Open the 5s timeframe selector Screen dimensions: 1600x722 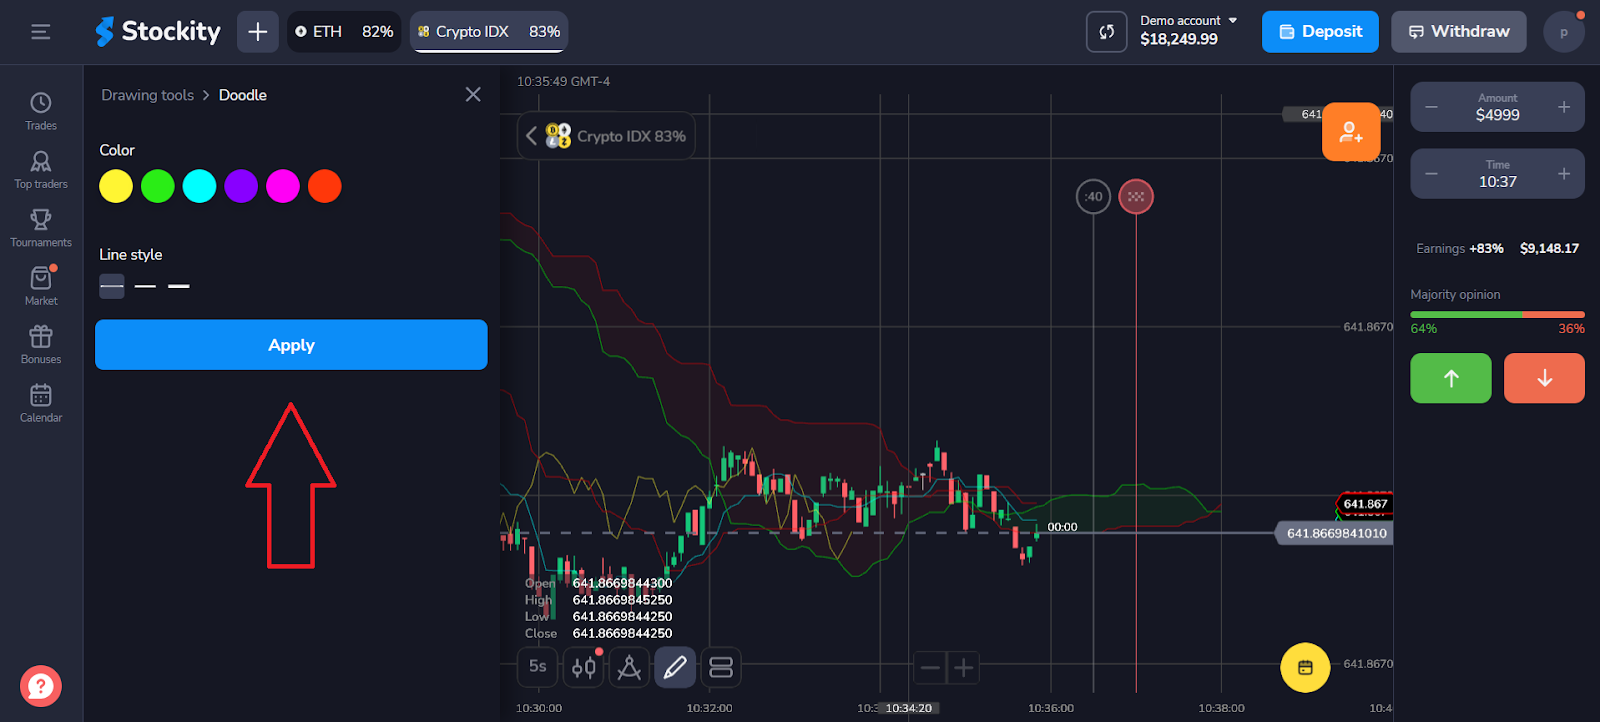(538, 667)
